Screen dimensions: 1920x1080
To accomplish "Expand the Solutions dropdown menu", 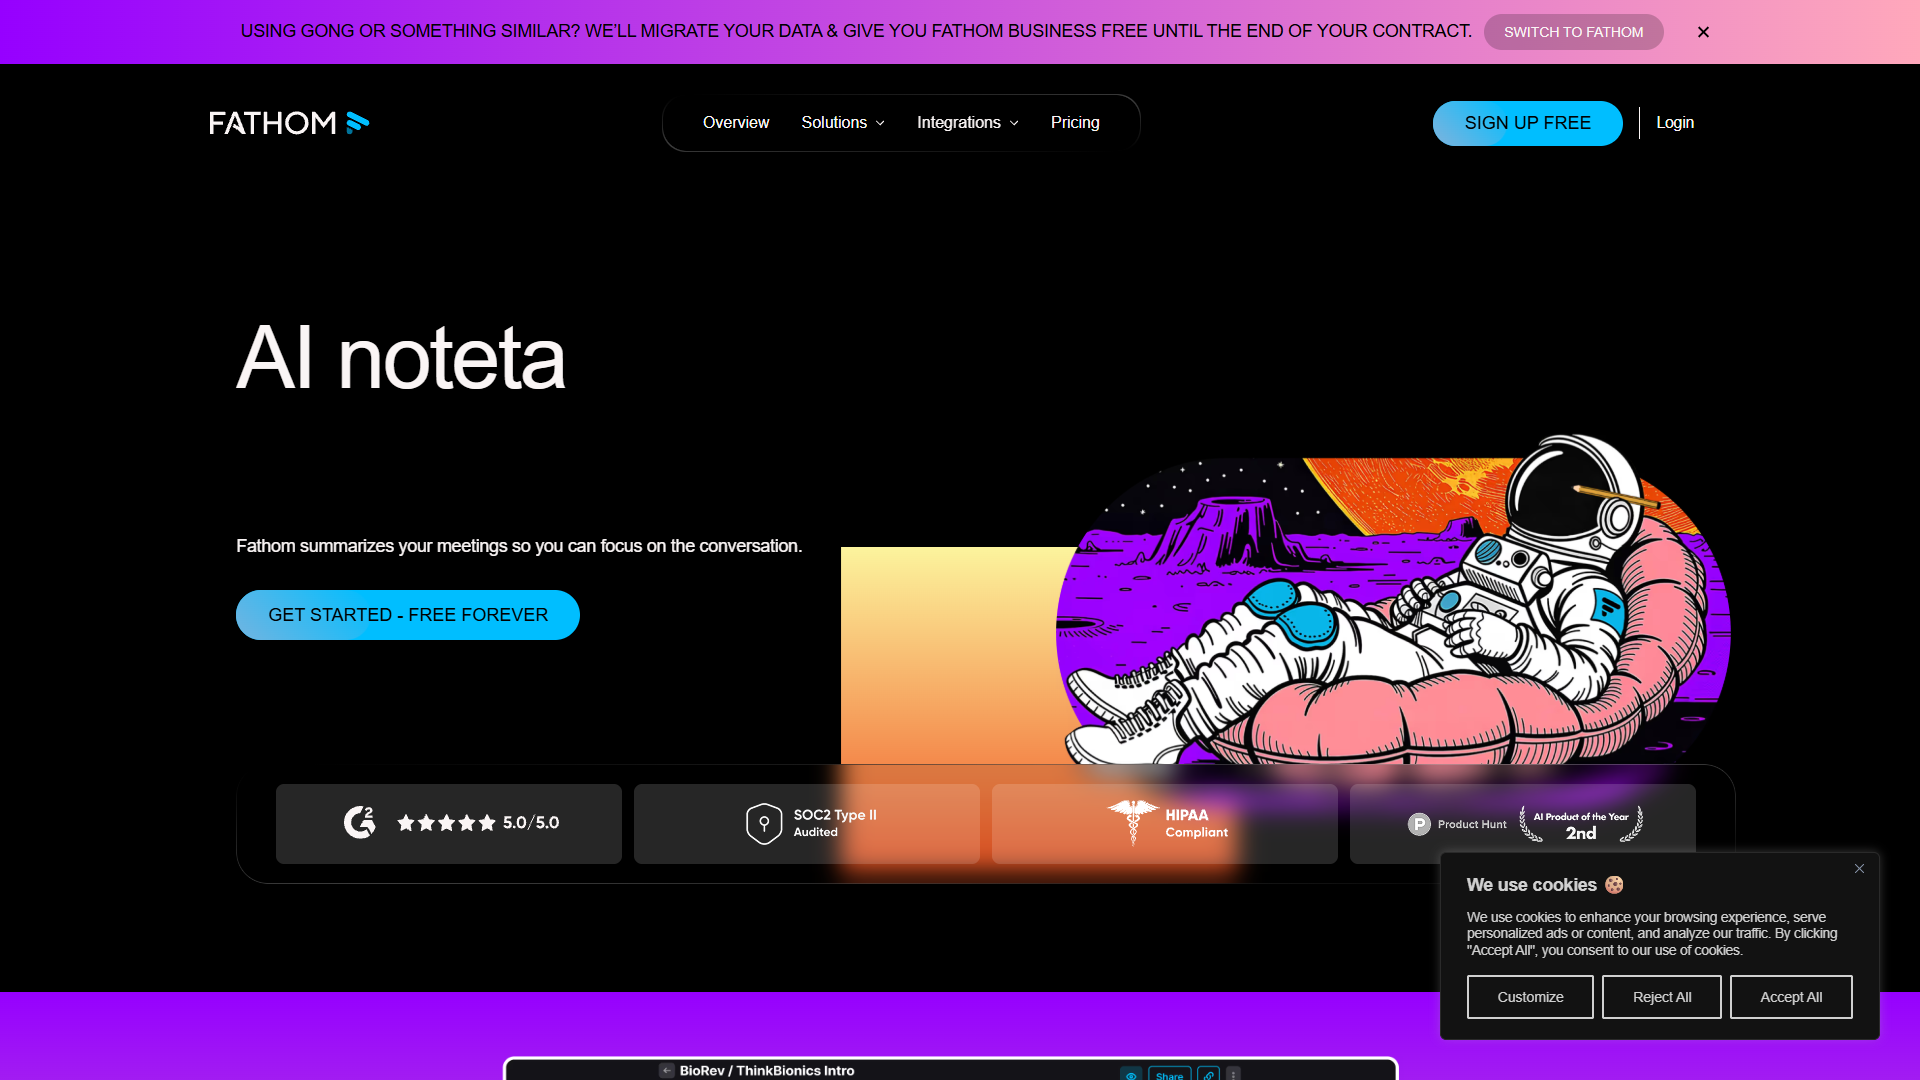I will coord(843,123).
